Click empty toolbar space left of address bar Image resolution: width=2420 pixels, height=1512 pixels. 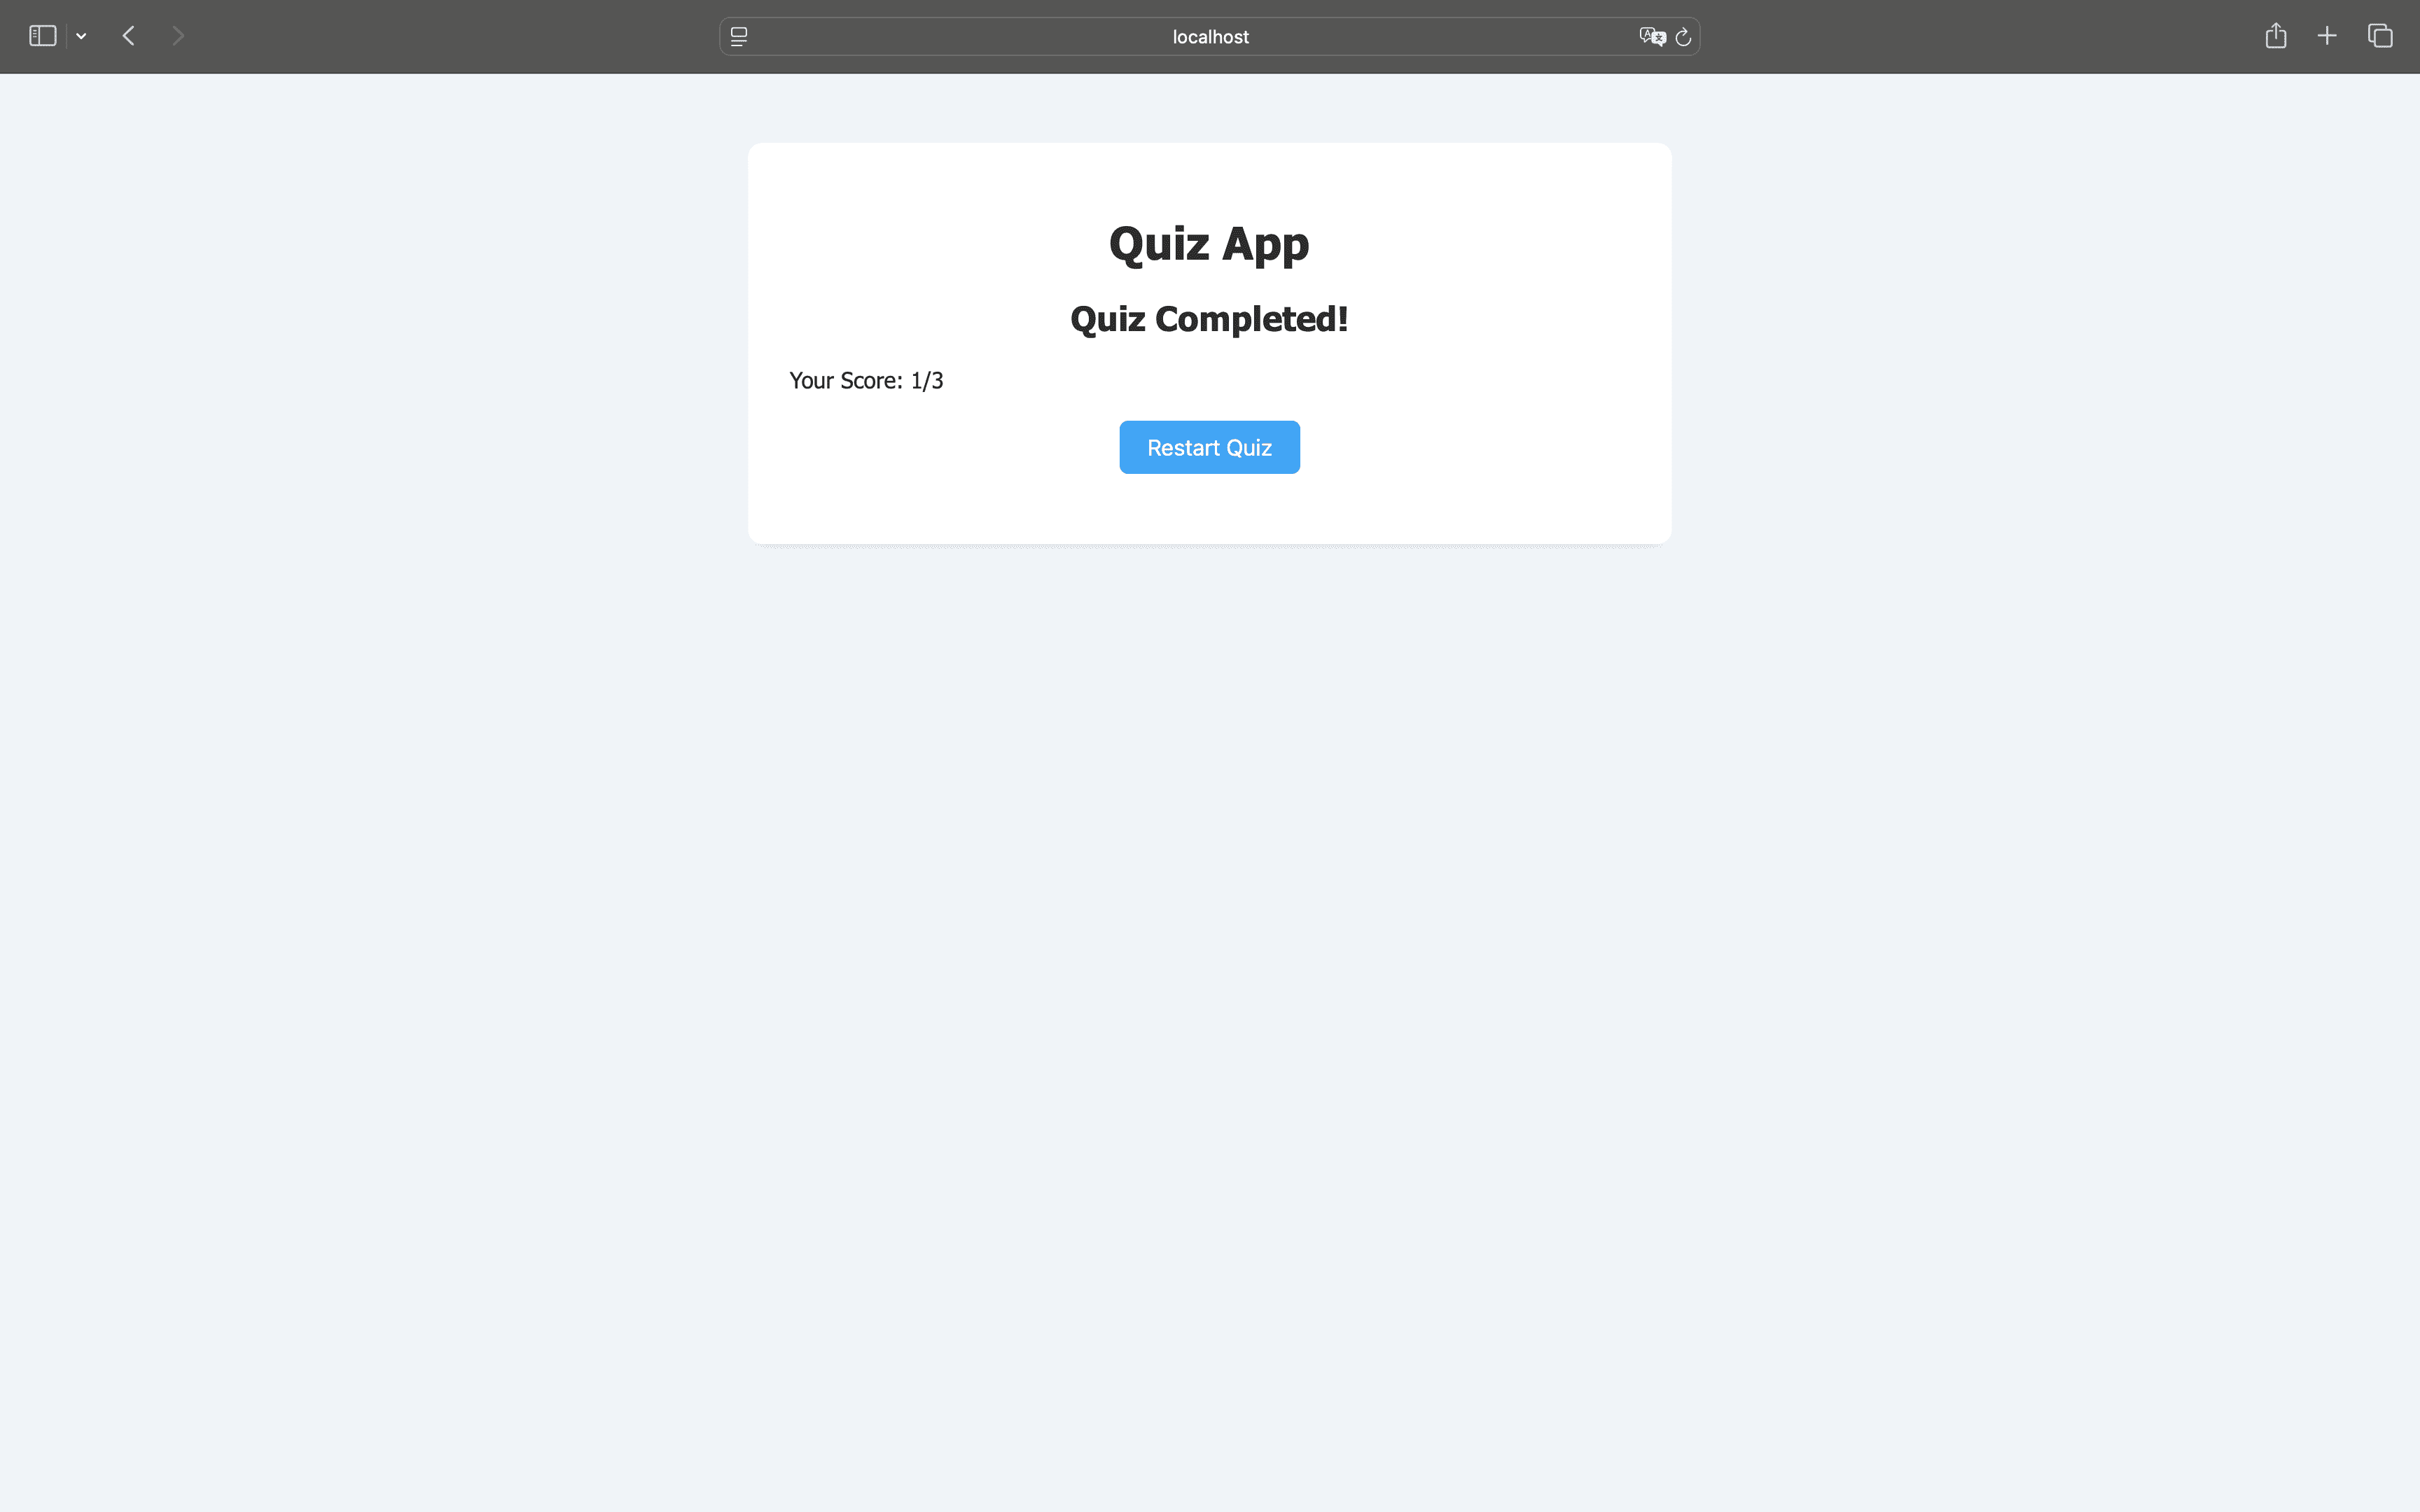450,36
